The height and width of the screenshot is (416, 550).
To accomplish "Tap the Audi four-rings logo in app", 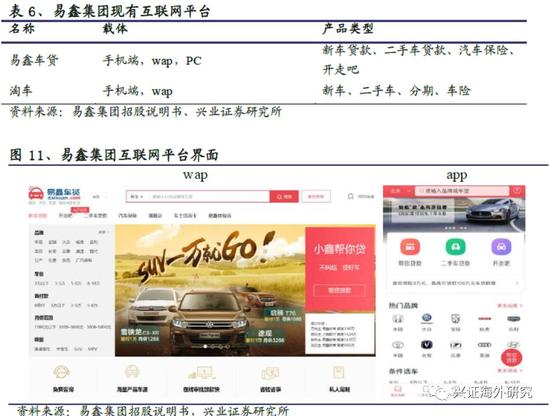I will (484, 345).
